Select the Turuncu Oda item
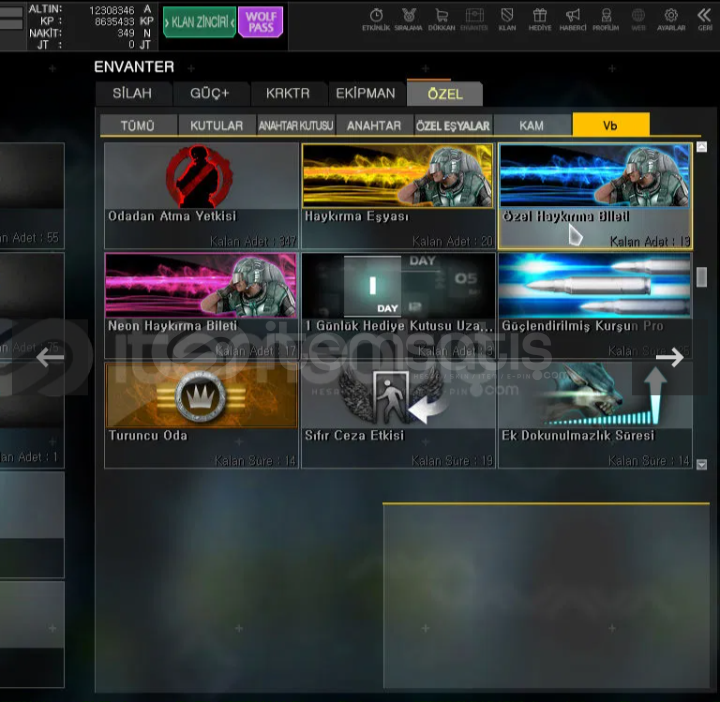 coord(201,414)
